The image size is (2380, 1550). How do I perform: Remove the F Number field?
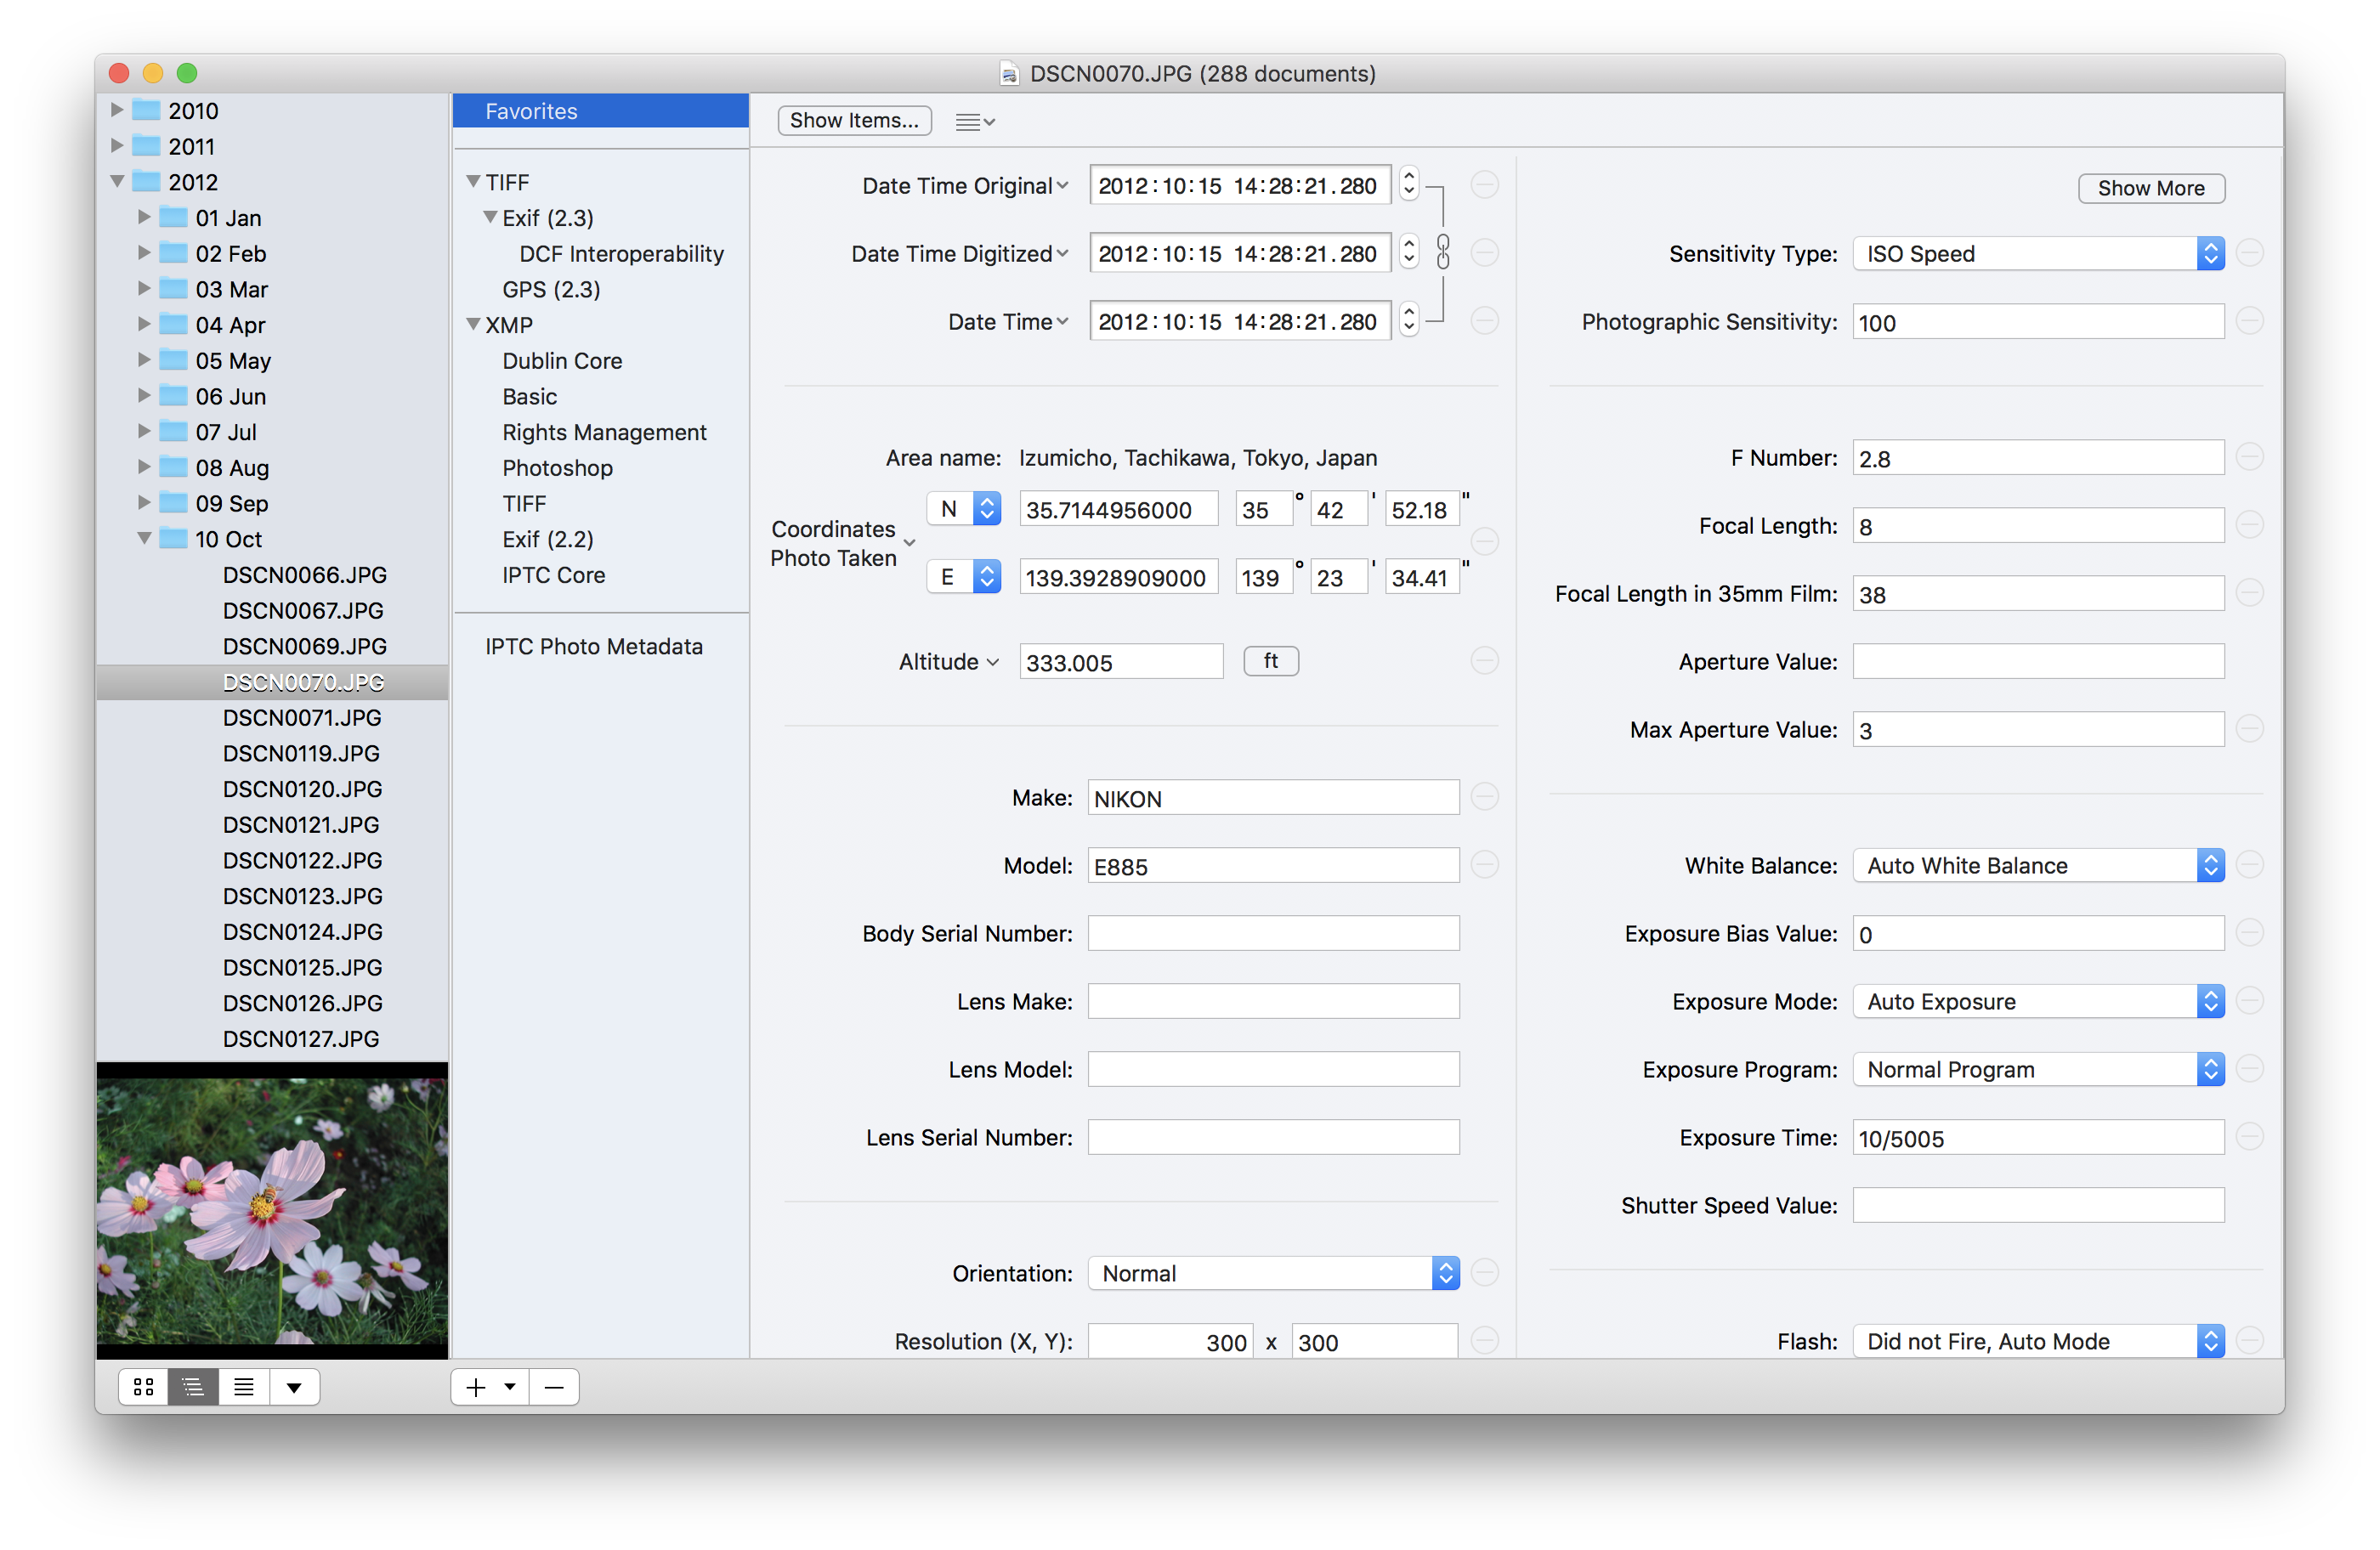2249,456
